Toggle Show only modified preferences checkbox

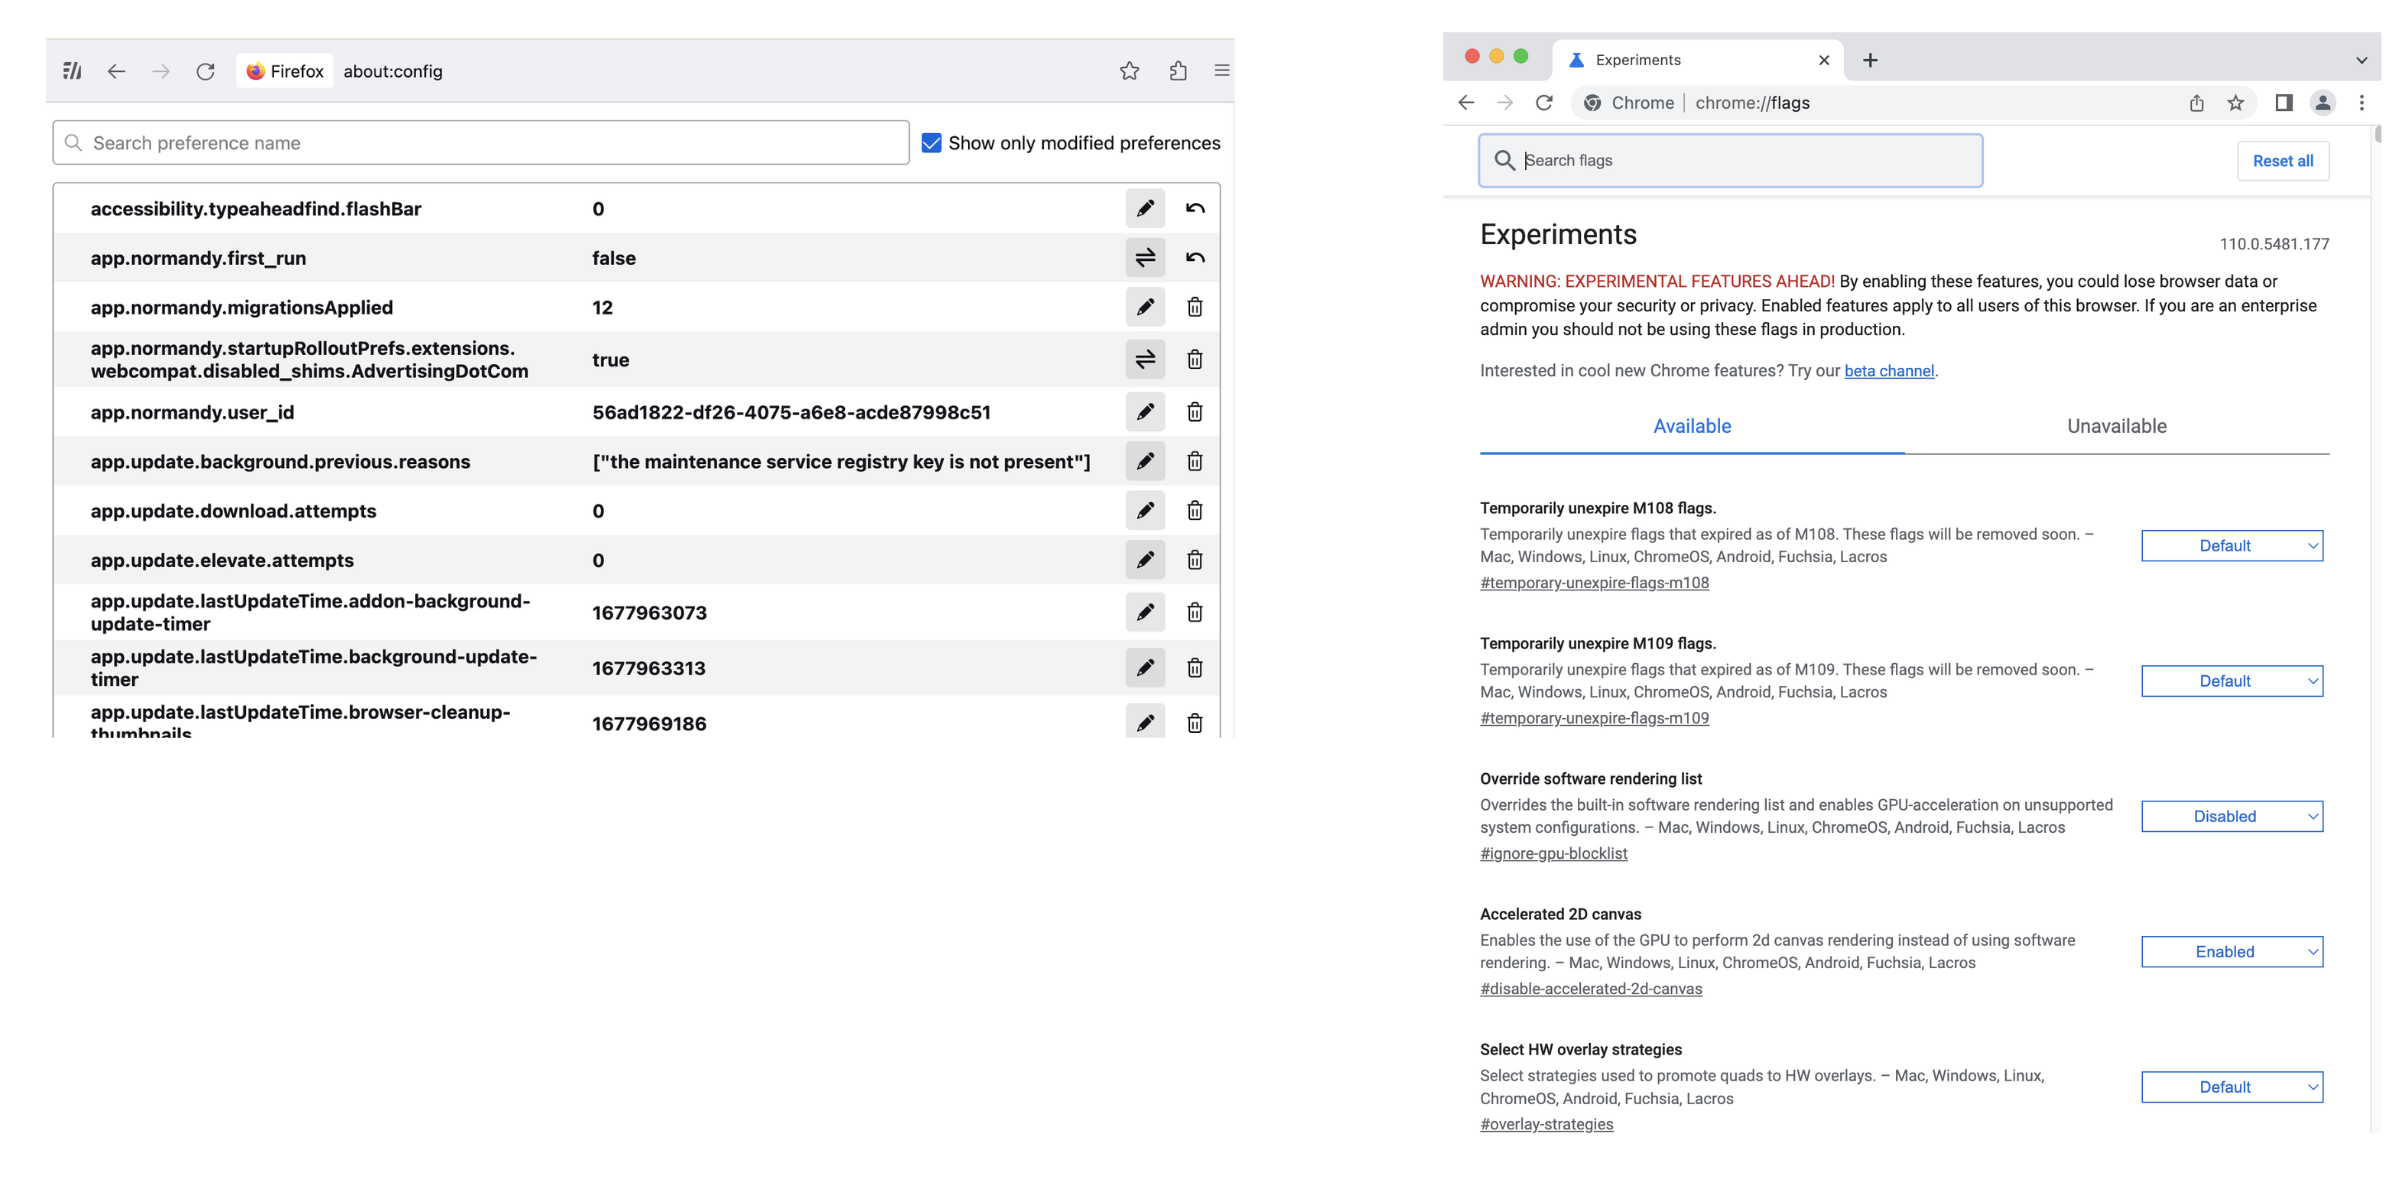point(931,143)
